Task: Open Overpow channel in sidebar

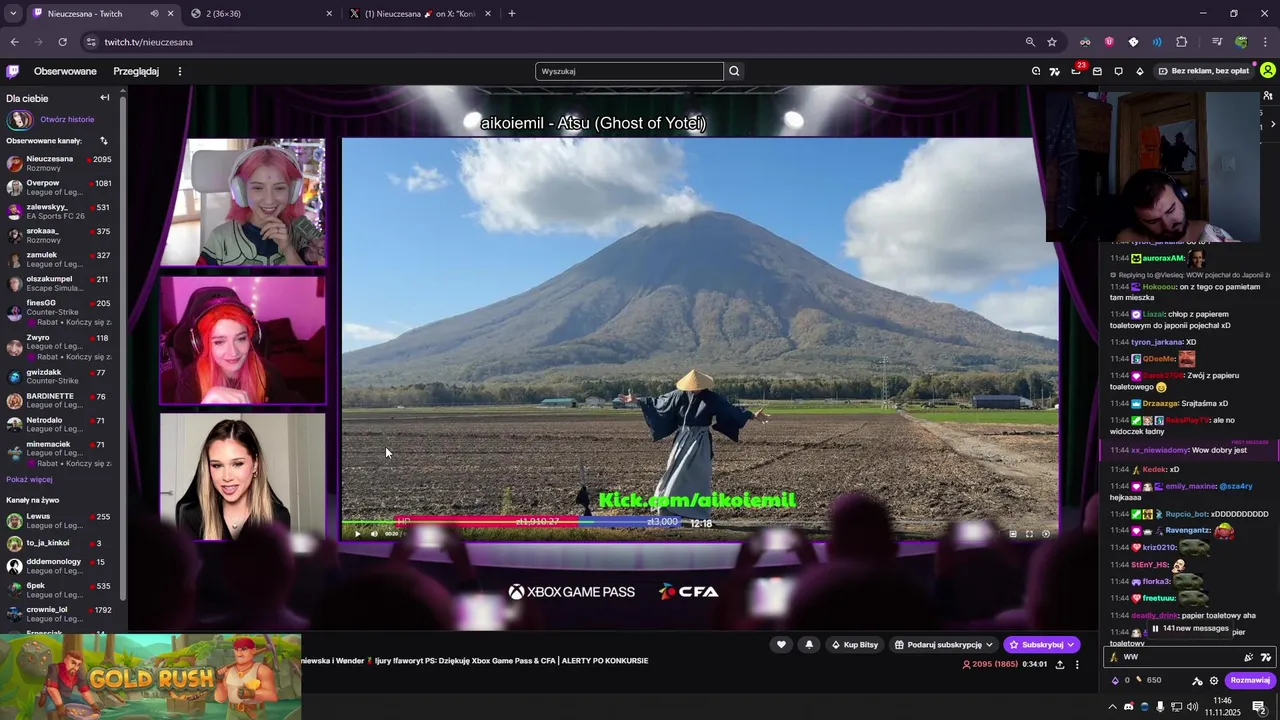Action: 60,187
